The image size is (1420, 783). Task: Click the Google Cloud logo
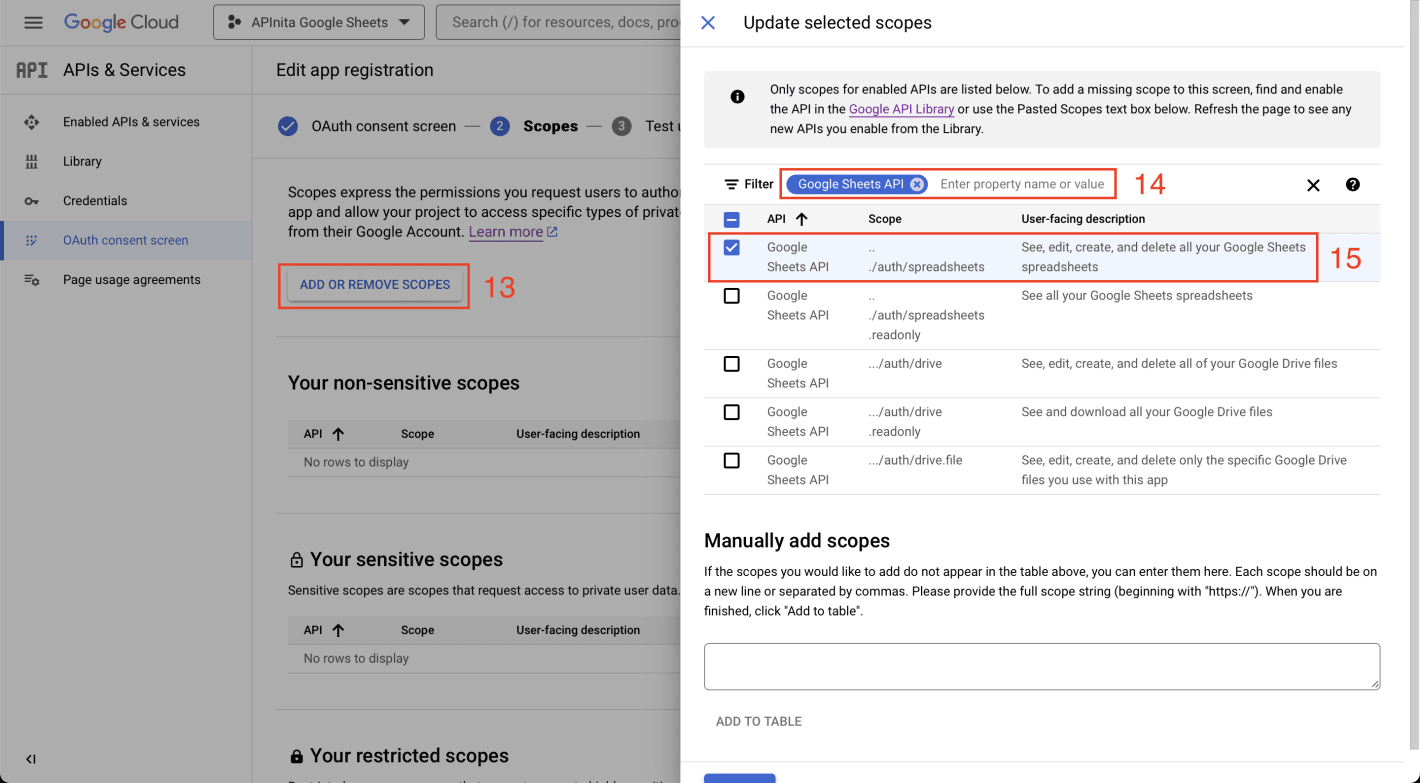tap(120, 21)
